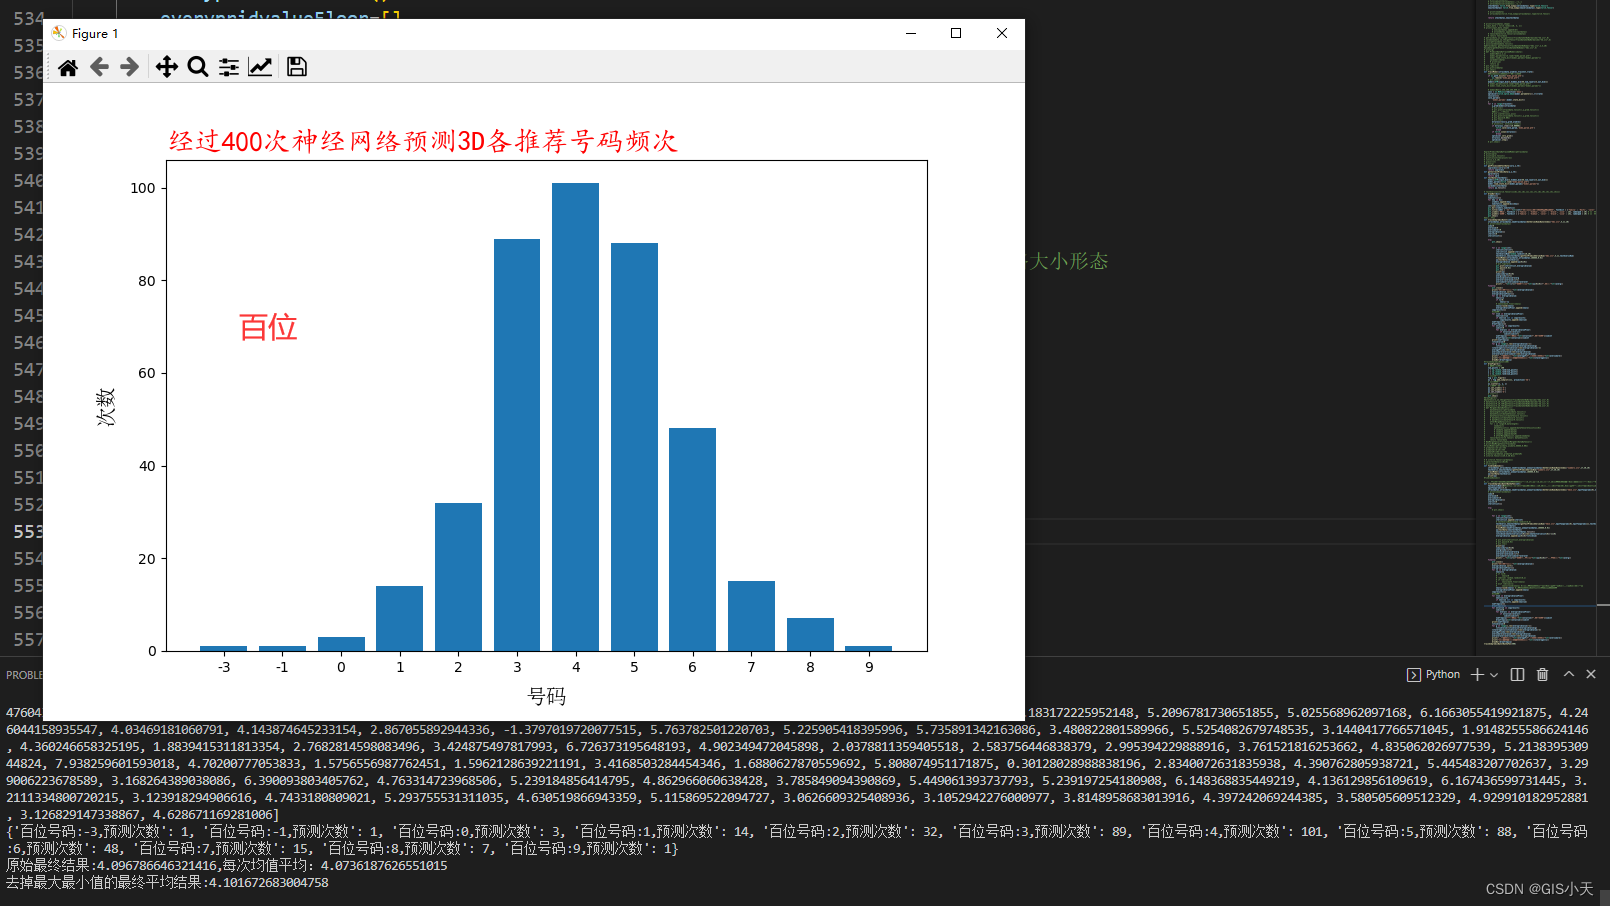
Task: Click line number 553 in the editor gutter
Action: [x=28, y=531]
